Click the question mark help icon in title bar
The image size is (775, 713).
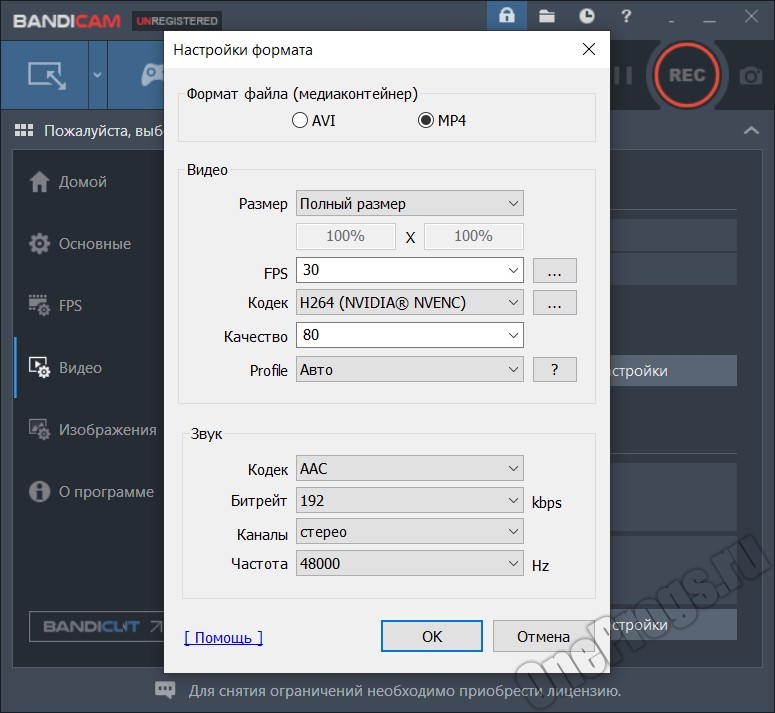pos(625,16)
